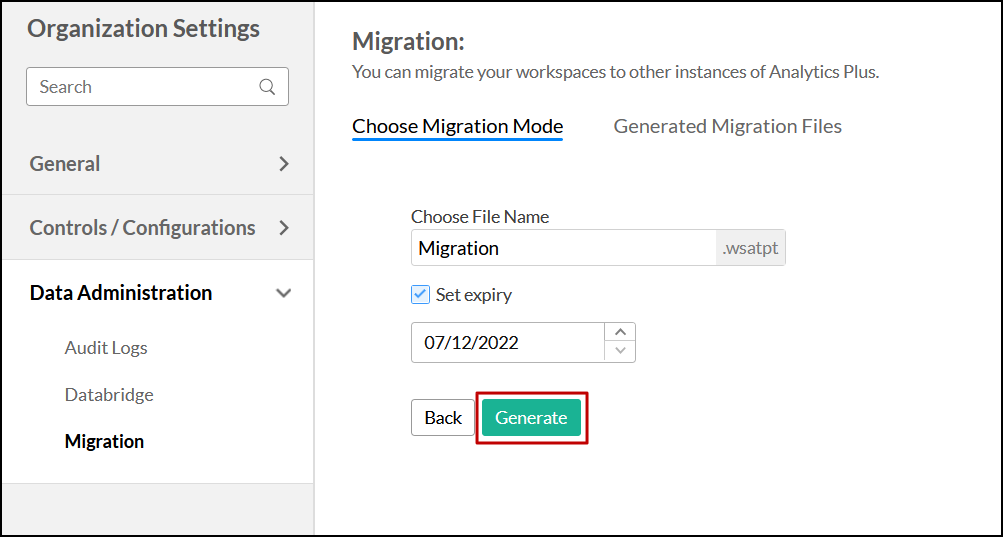Go back using the Back button
This screenshot has height=537, width=1003.
(442, 418)
